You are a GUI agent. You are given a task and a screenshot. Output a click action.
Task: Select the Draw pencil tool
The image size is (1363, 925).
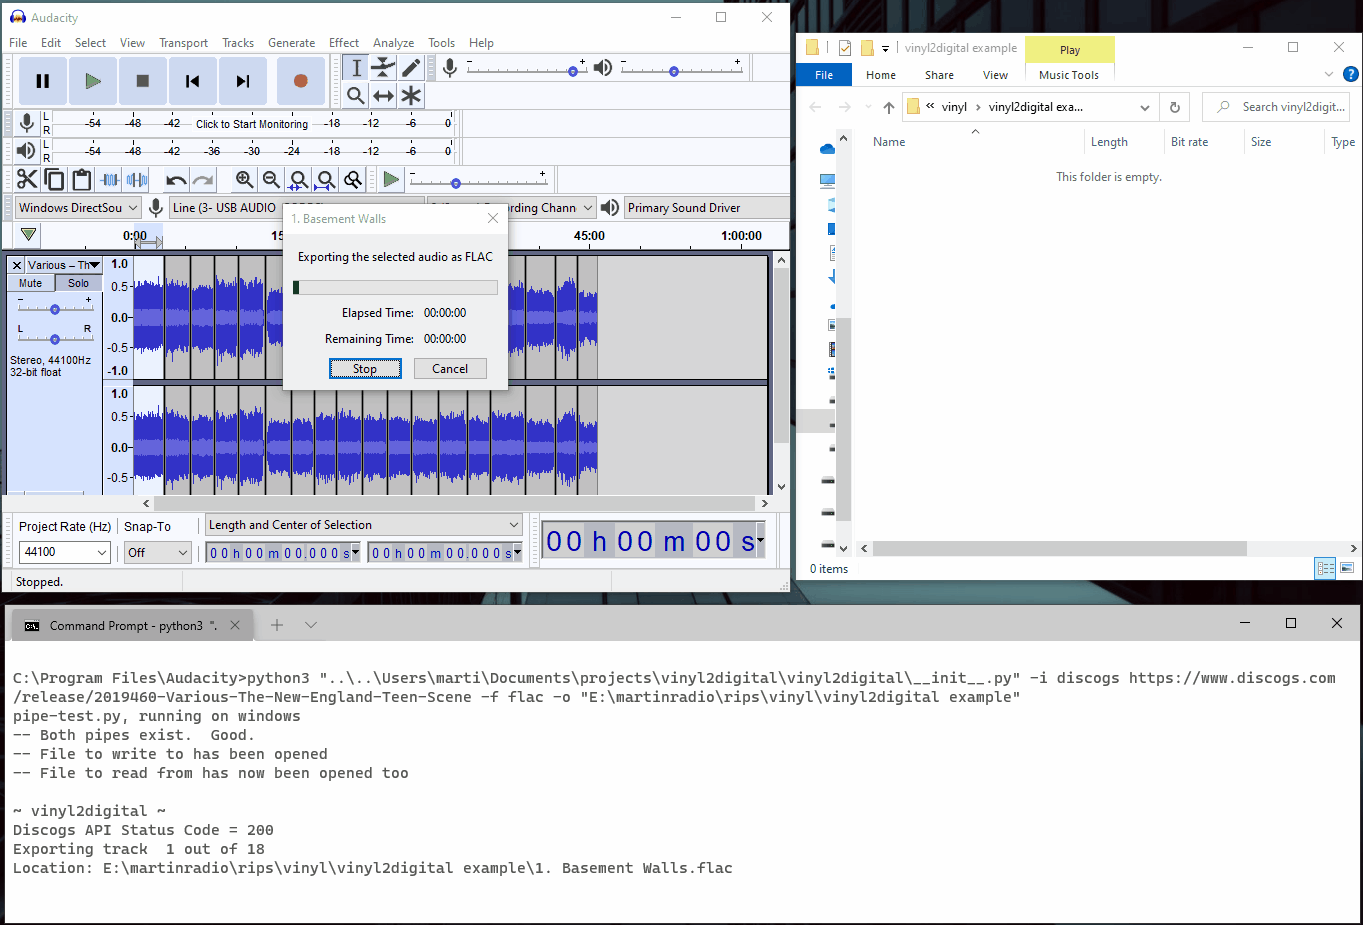[412, 67]
